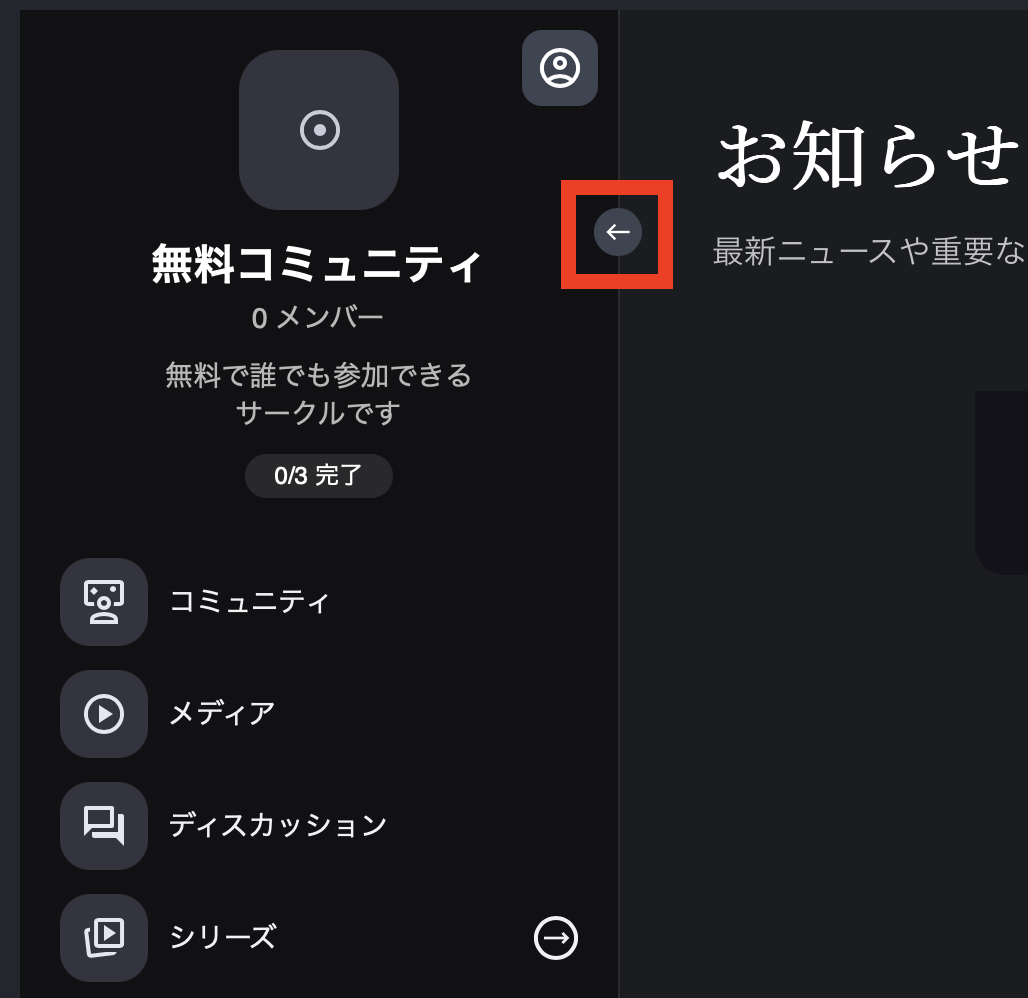Expand シリーズ with circled right arrow

pyautogui.click(x=556, y=938)
